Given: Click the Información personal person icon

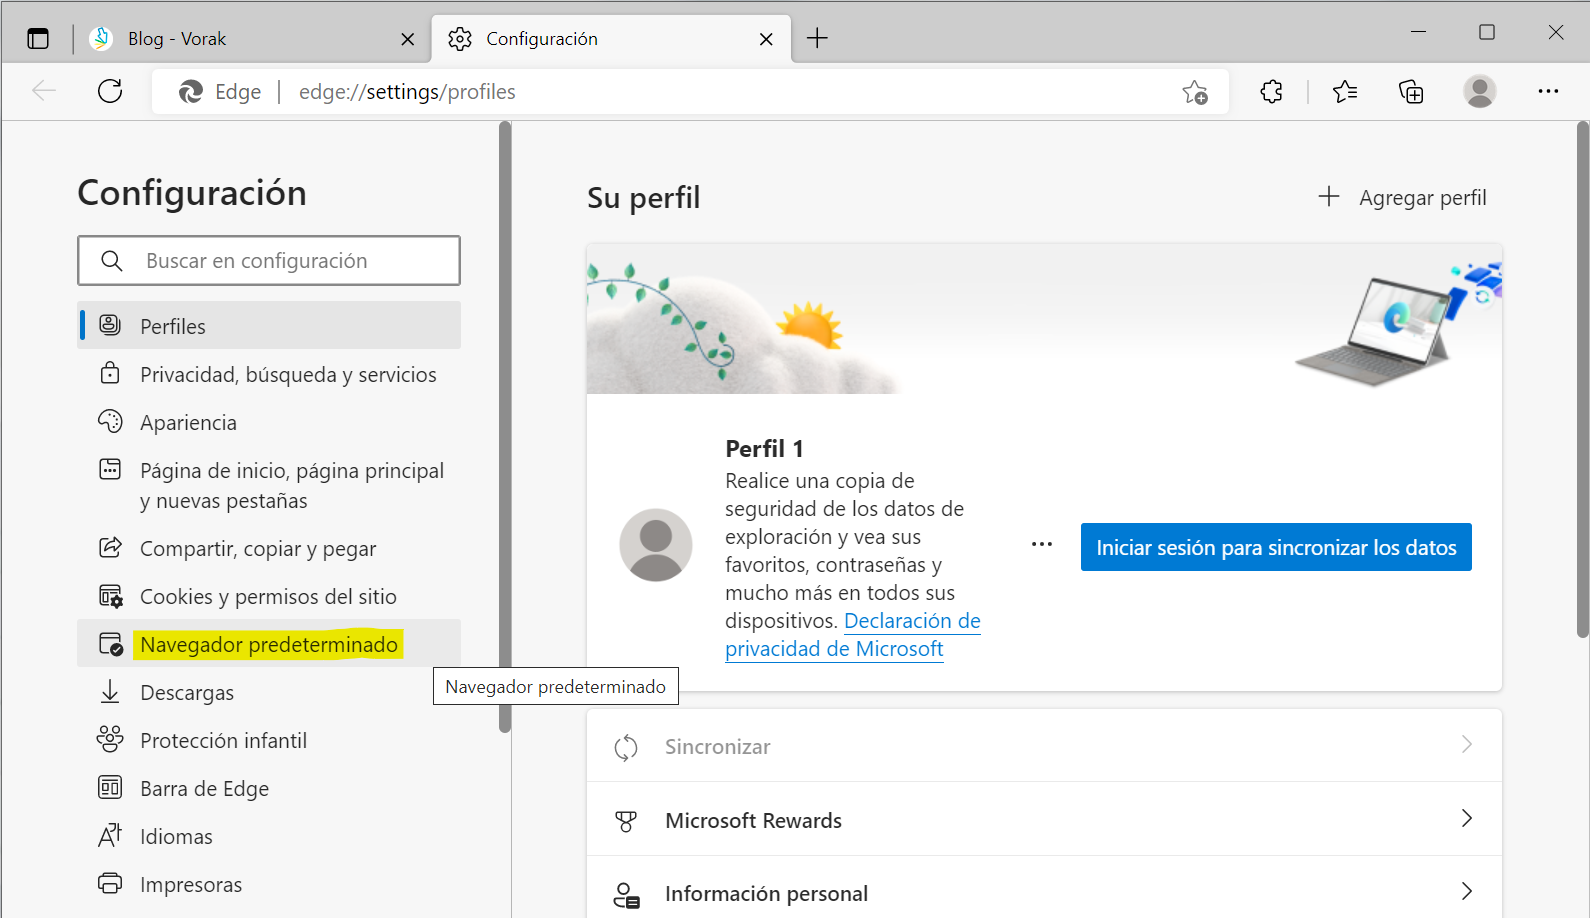Looking at the screenshot, I should [627, 895].
